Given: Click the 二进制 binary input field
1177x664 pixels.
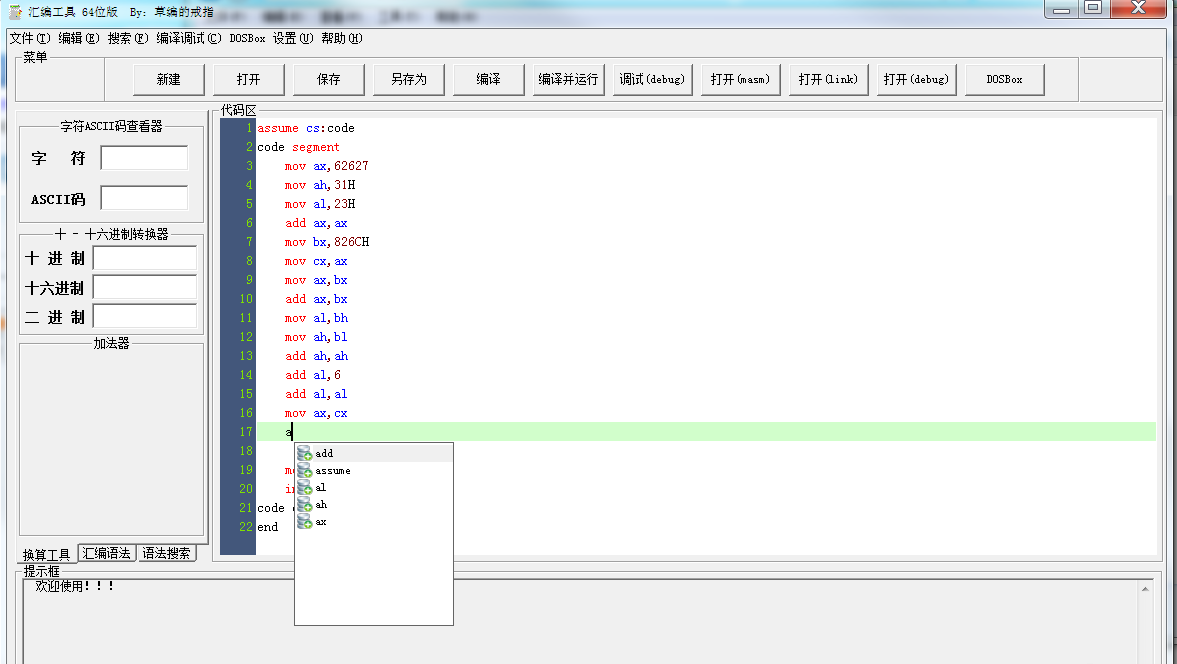Looking at the screenshot, I should [x=144, y=317].
